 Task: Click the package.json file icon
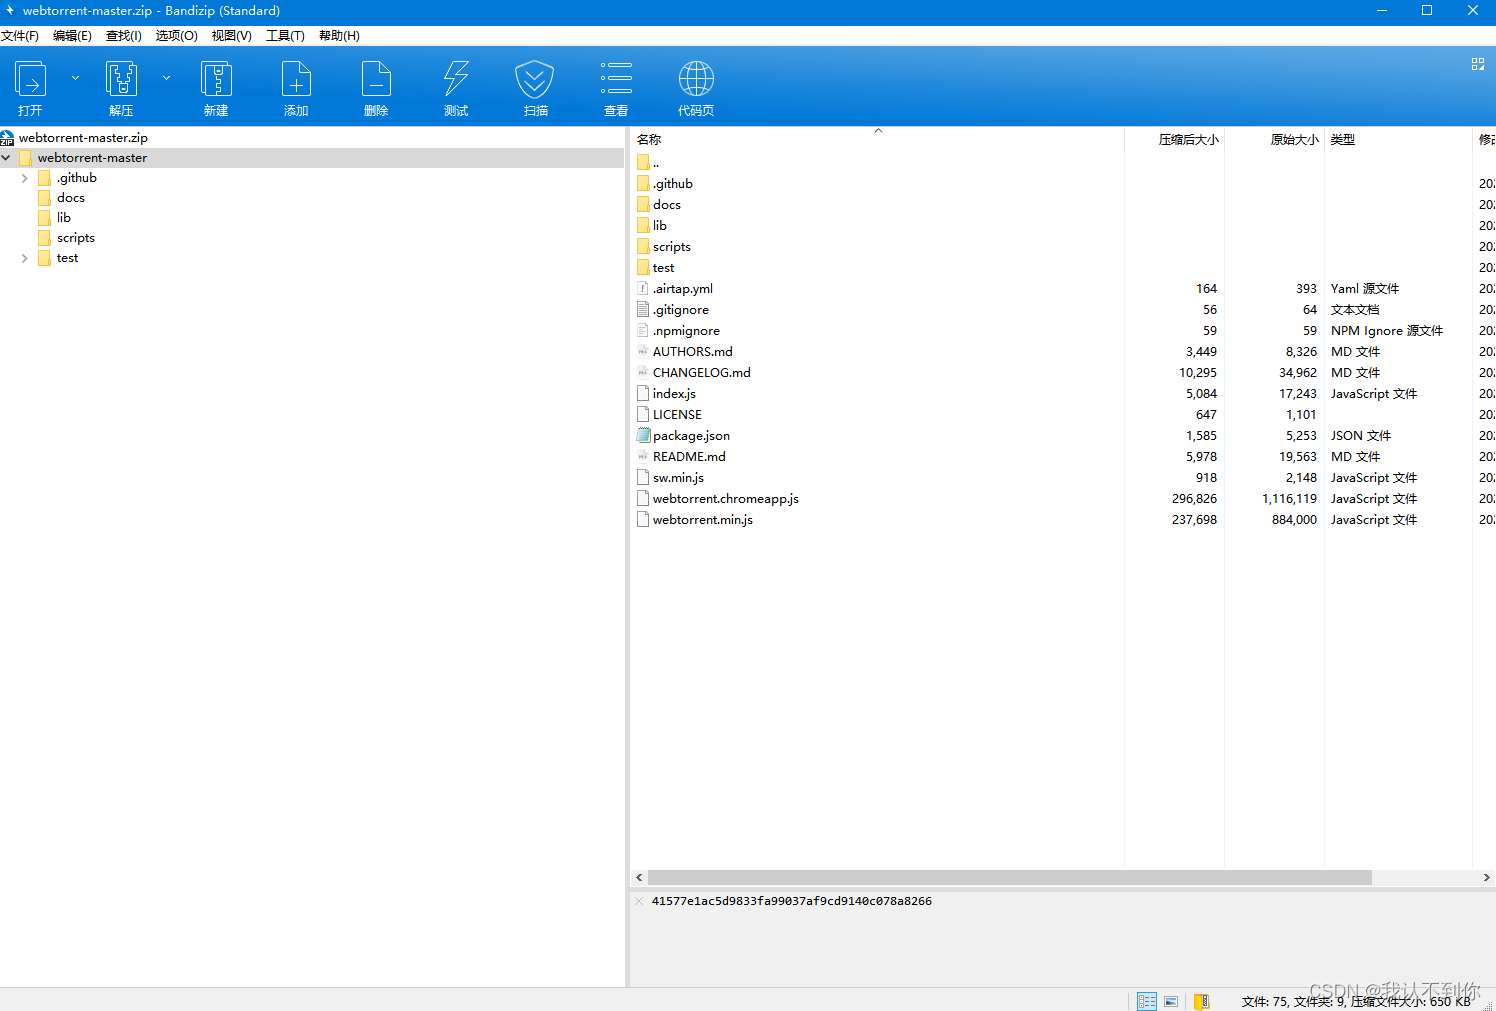point(643,436)
